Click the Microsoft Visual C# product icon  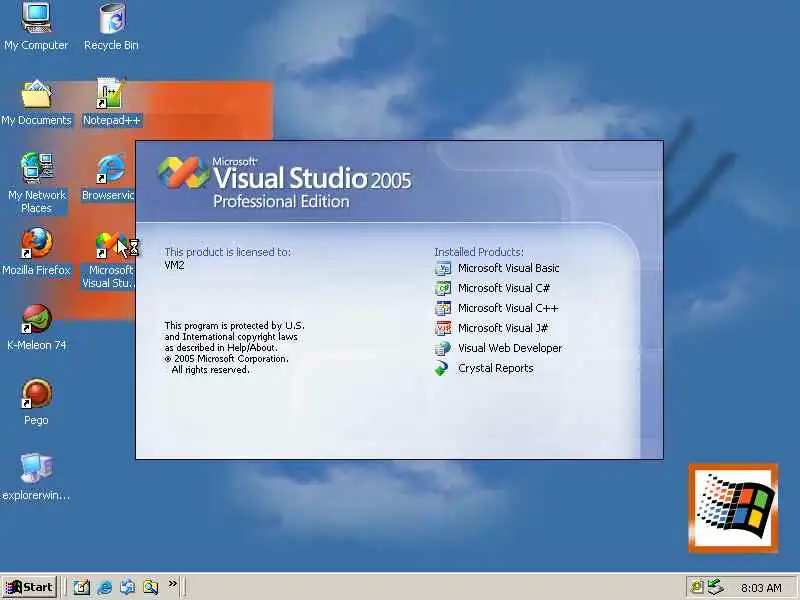pyautogui.click(x=443, y=288)
